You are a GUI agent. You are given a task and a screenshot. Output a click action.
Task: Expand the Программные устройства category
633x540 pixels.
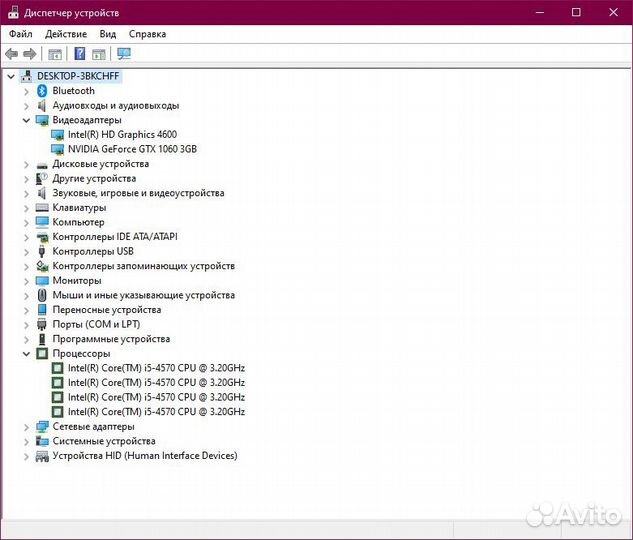tap(26, 339)
